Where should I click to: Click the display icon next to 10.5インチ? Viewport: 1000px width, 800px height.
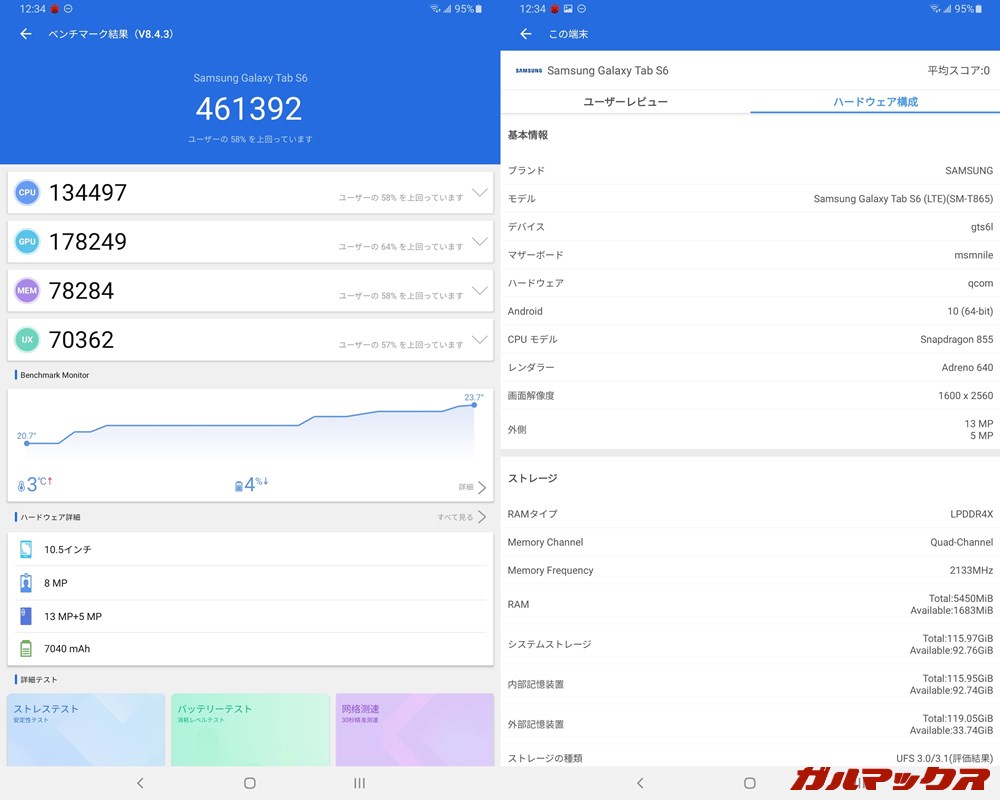(26, 549)
